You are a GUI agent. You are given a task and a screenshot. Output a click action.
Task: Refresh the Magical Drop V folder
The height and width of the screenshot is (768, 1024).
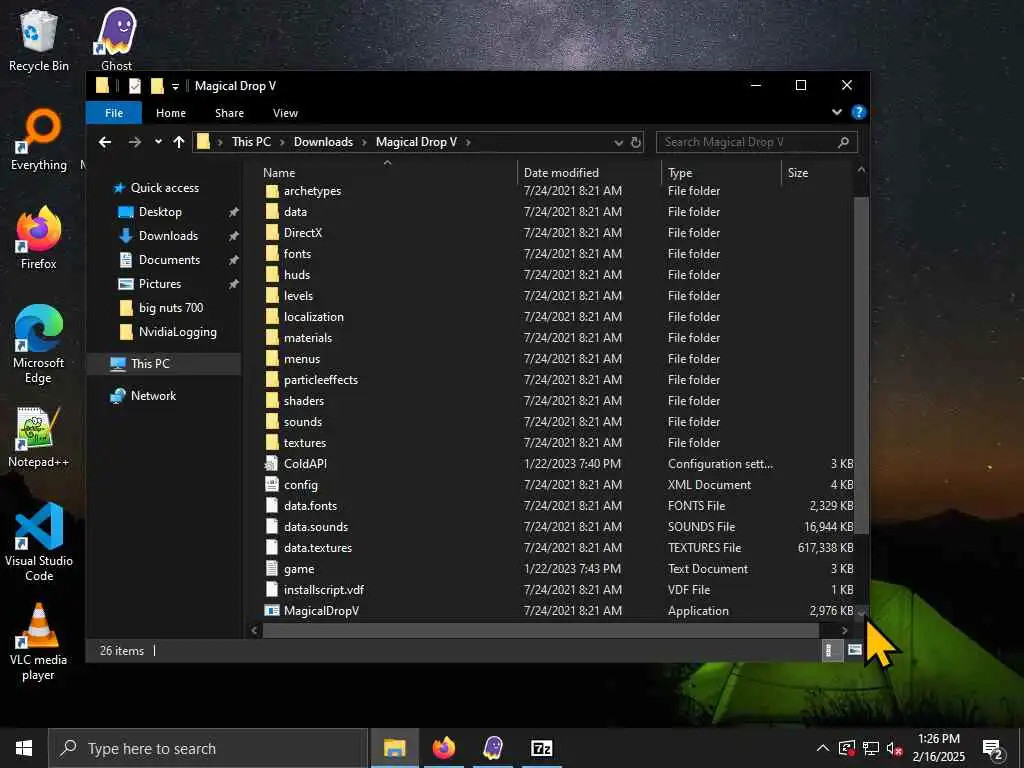(x=636, y=142)
